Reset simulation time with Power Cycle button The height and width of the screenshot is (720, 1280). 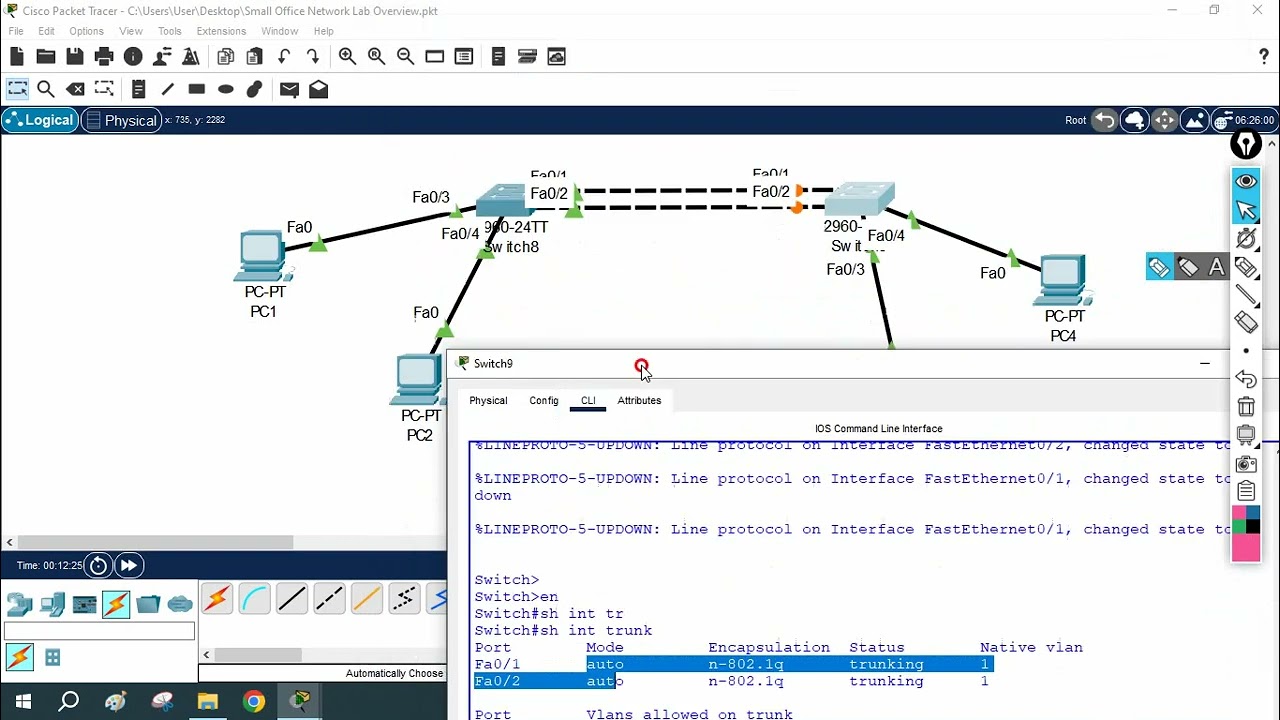pos(98,565)
